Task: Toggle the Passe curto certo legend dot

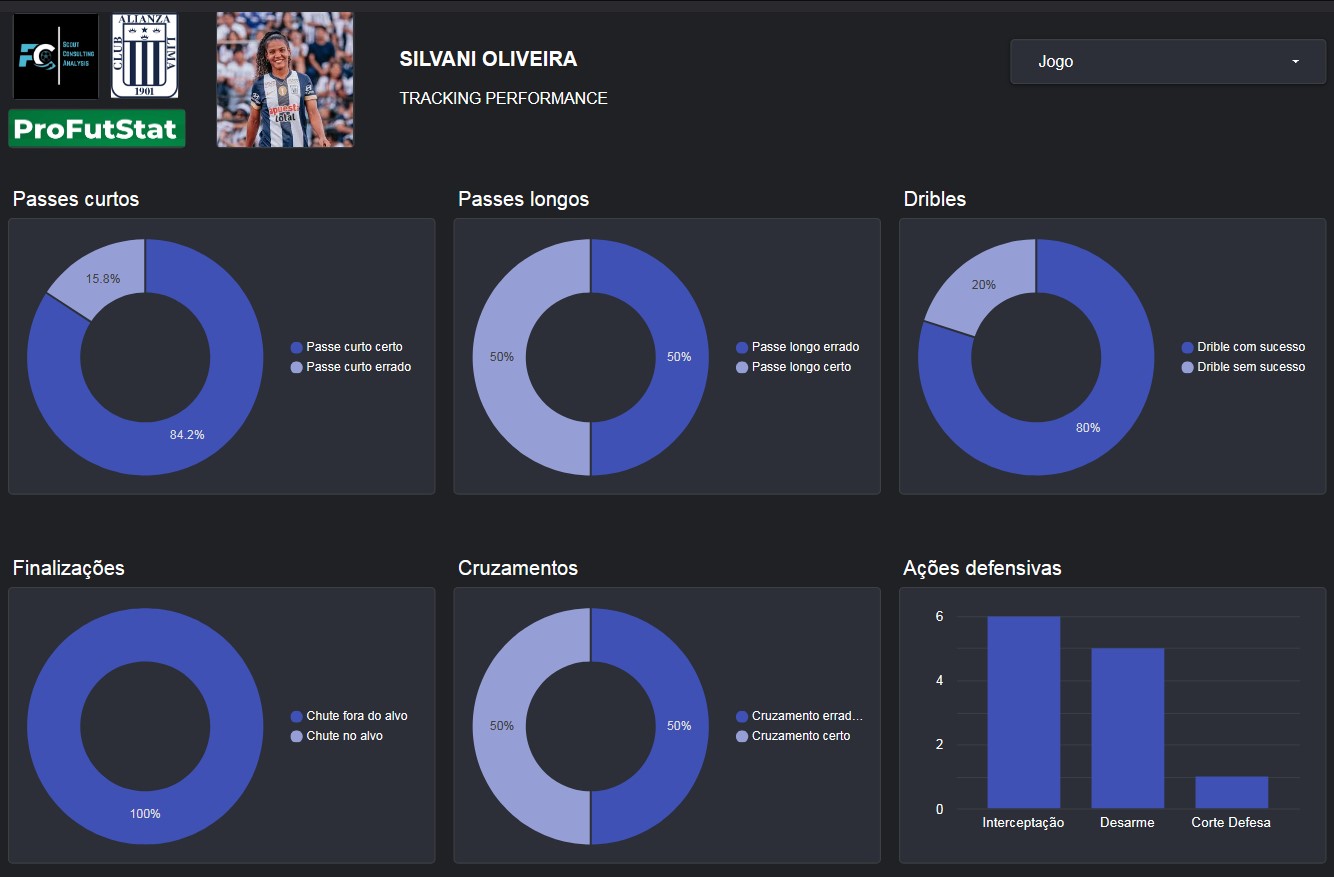Action: point(296,347)
